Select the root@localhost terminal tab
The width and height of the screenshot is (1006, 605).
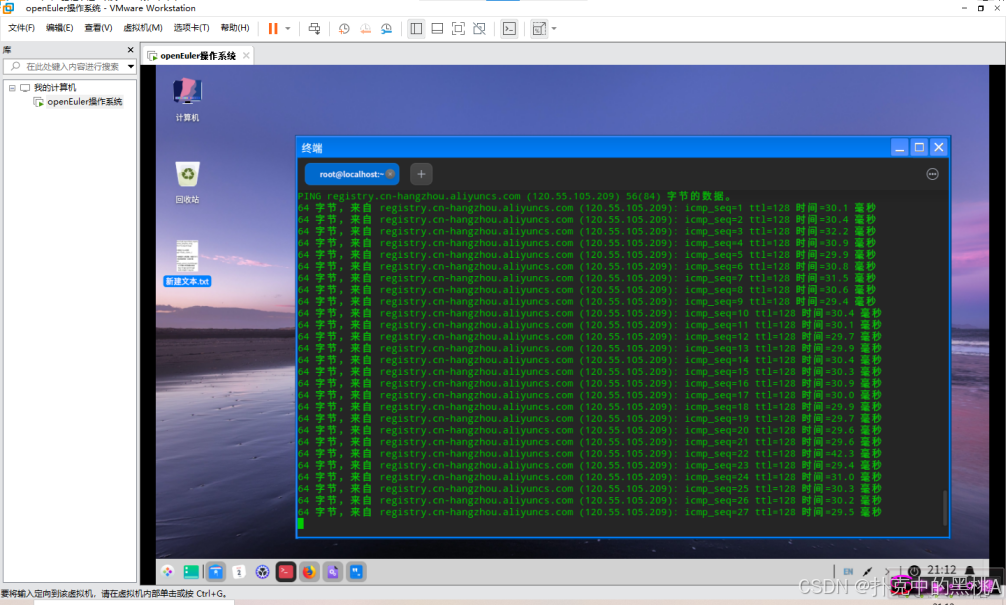350,174
